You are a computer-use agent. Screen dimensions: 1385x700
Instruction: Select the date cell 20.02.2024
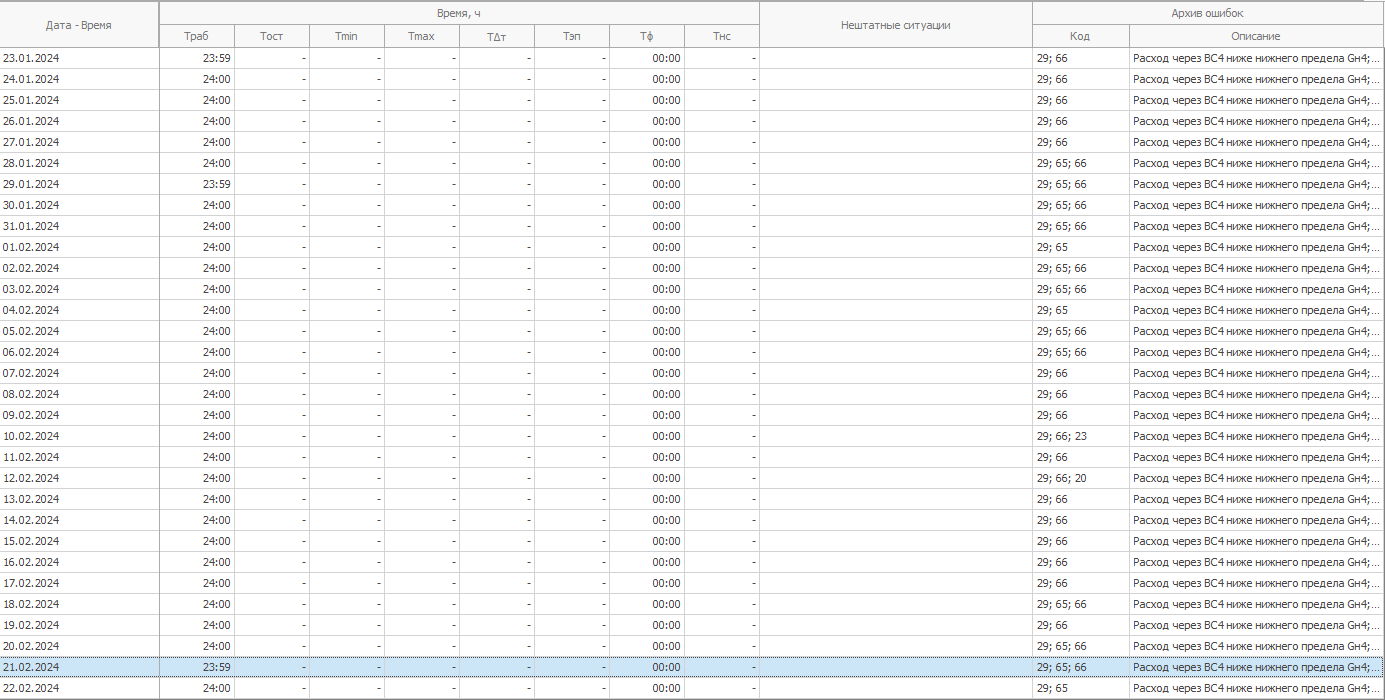pos(79,646)
